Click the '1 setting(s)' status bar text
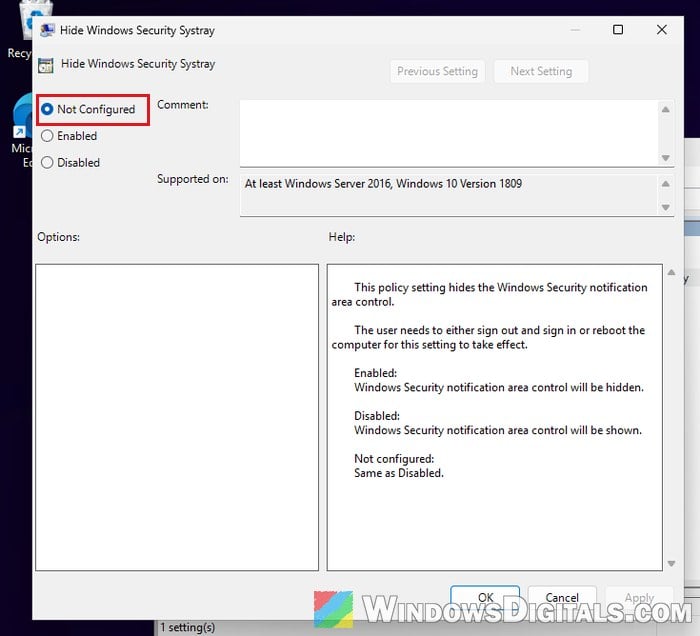This screenshot has width=700, height=636. (188, 628)
